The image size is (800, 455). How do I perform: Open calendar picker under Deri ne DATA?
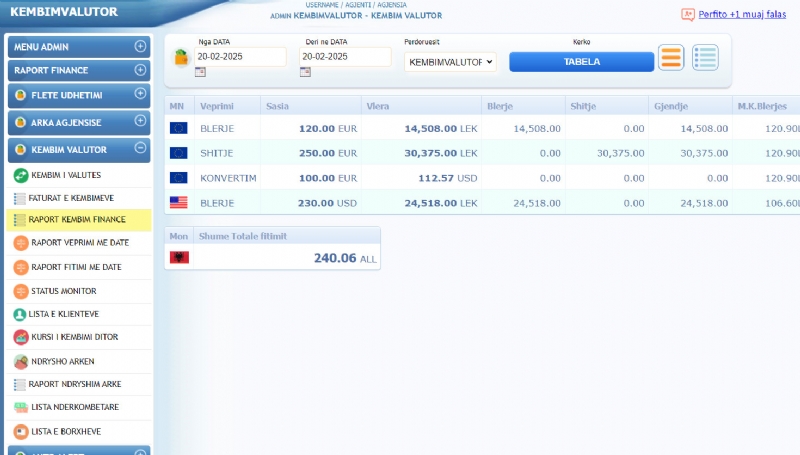(x=305, y=72)
